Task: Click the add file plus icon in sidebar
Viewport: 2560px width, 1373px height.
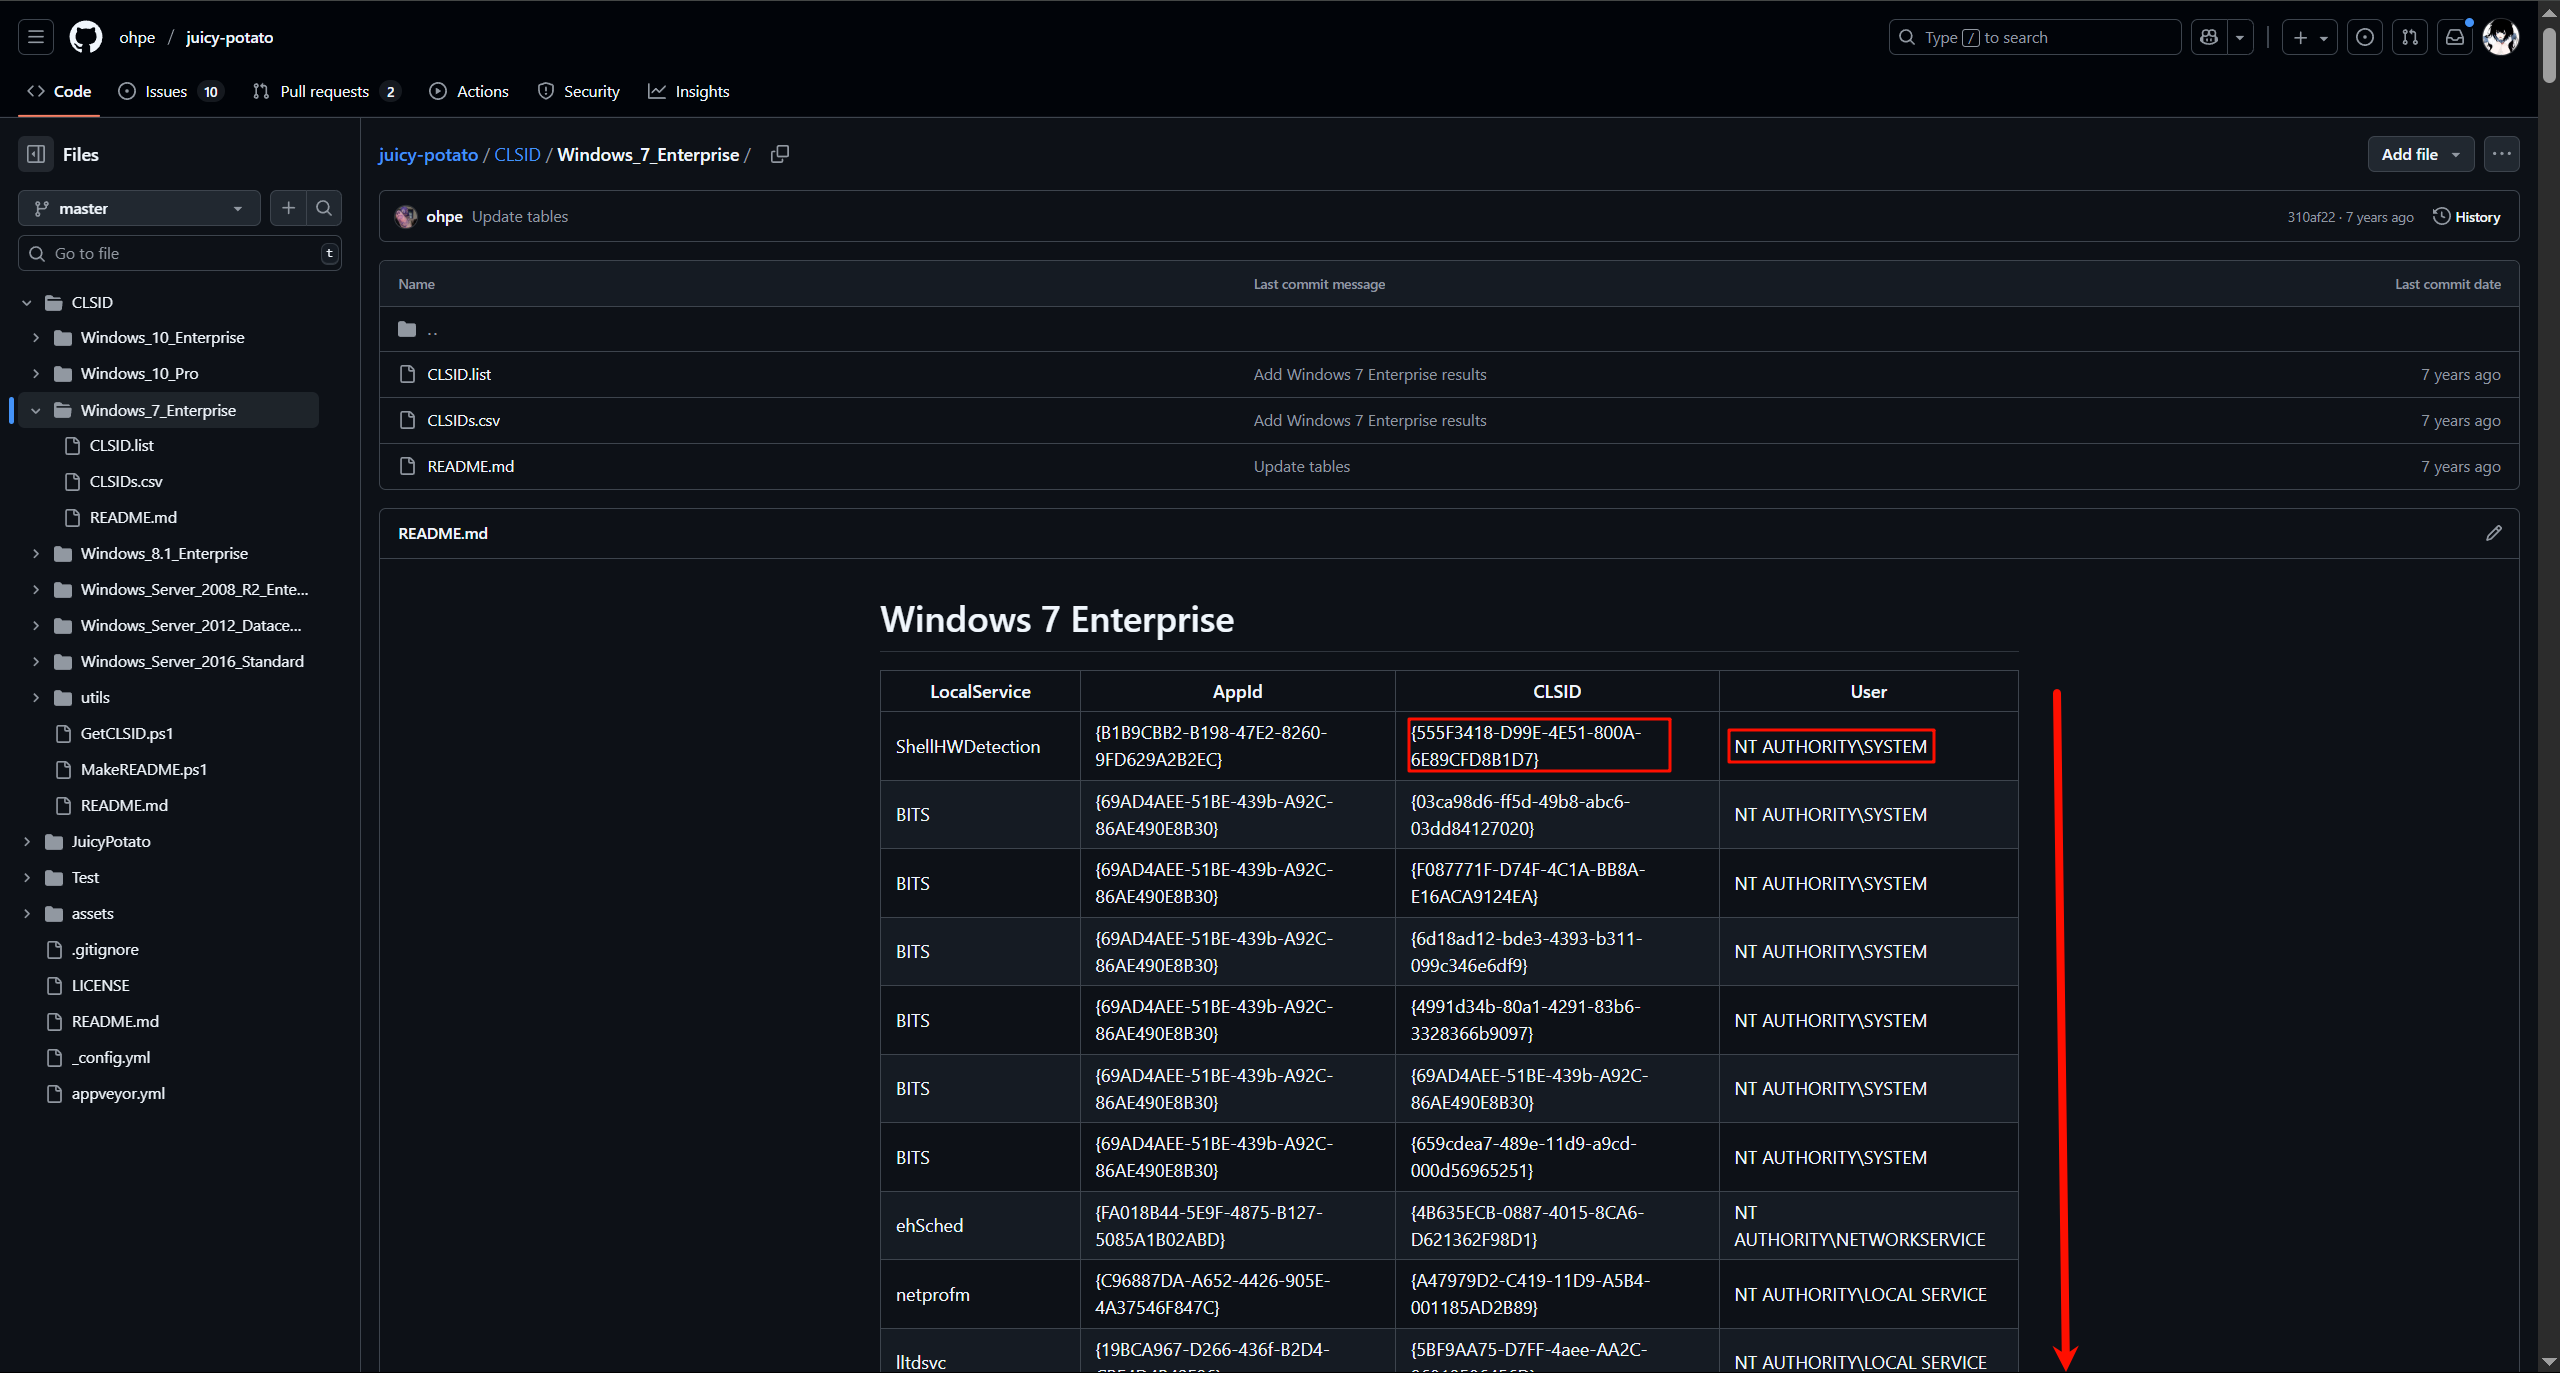Action: pos(288,208)
